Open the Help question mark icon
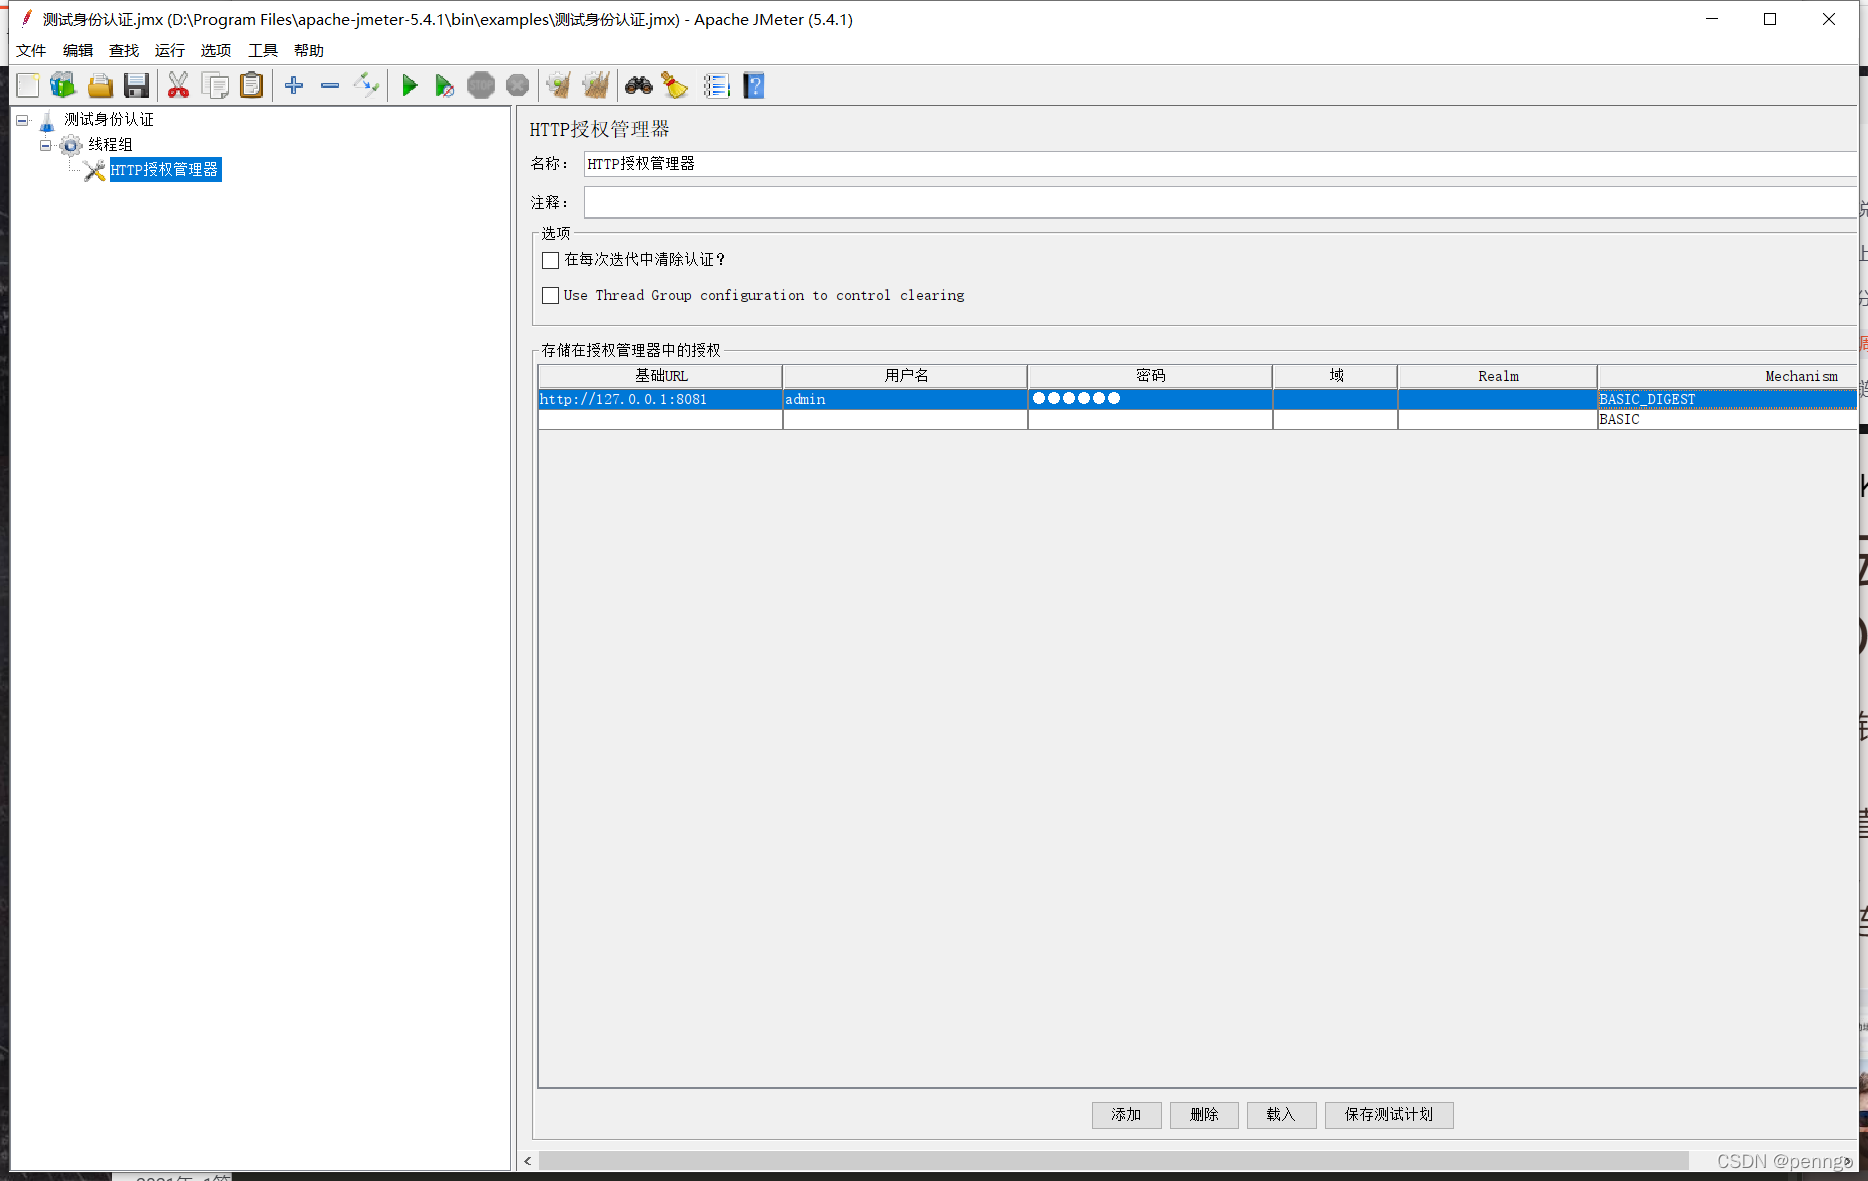The height and width of the screenshot is (1181, 1868). tap(754, 86)
